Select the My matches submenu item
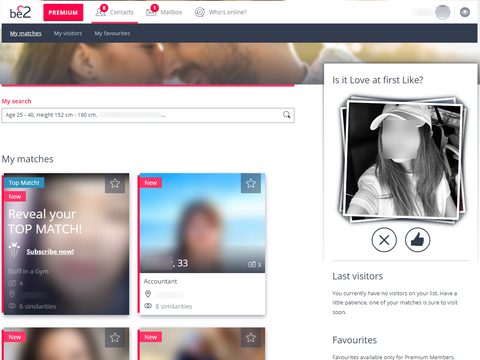Viewport: 480px width, 360px height. coord(26,33)
